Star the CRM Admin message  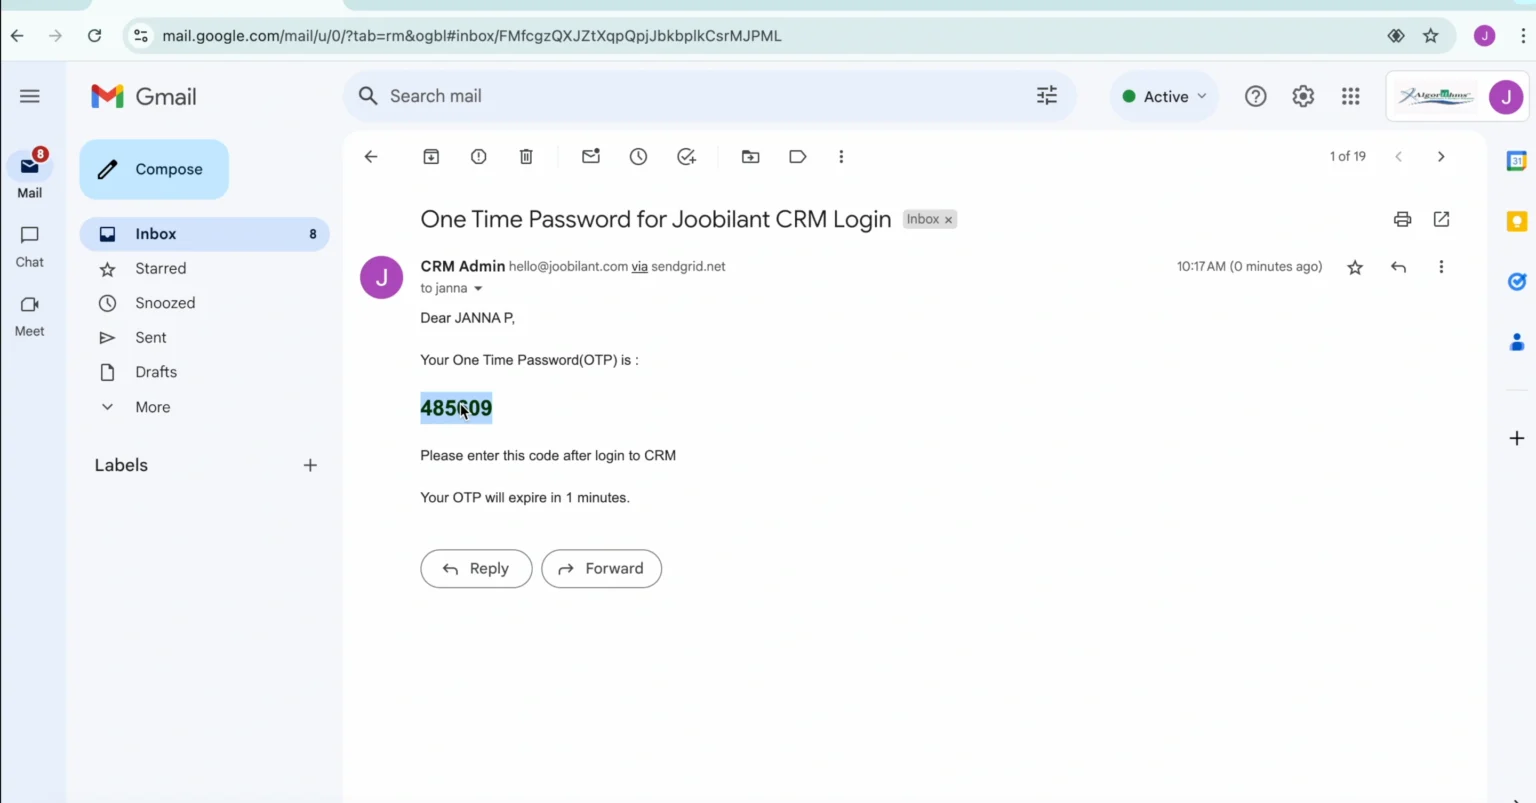(1354, 267)
